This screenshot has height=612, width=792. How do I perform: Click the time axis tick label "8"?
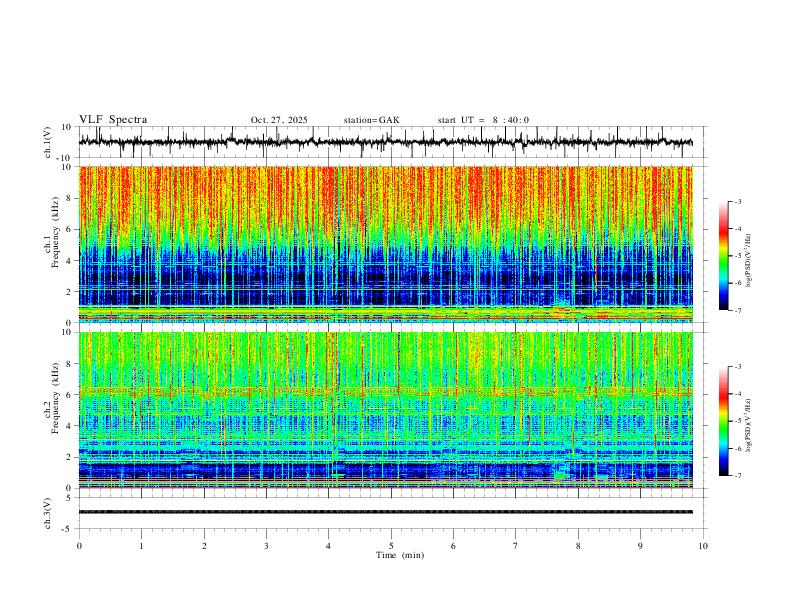578,546
